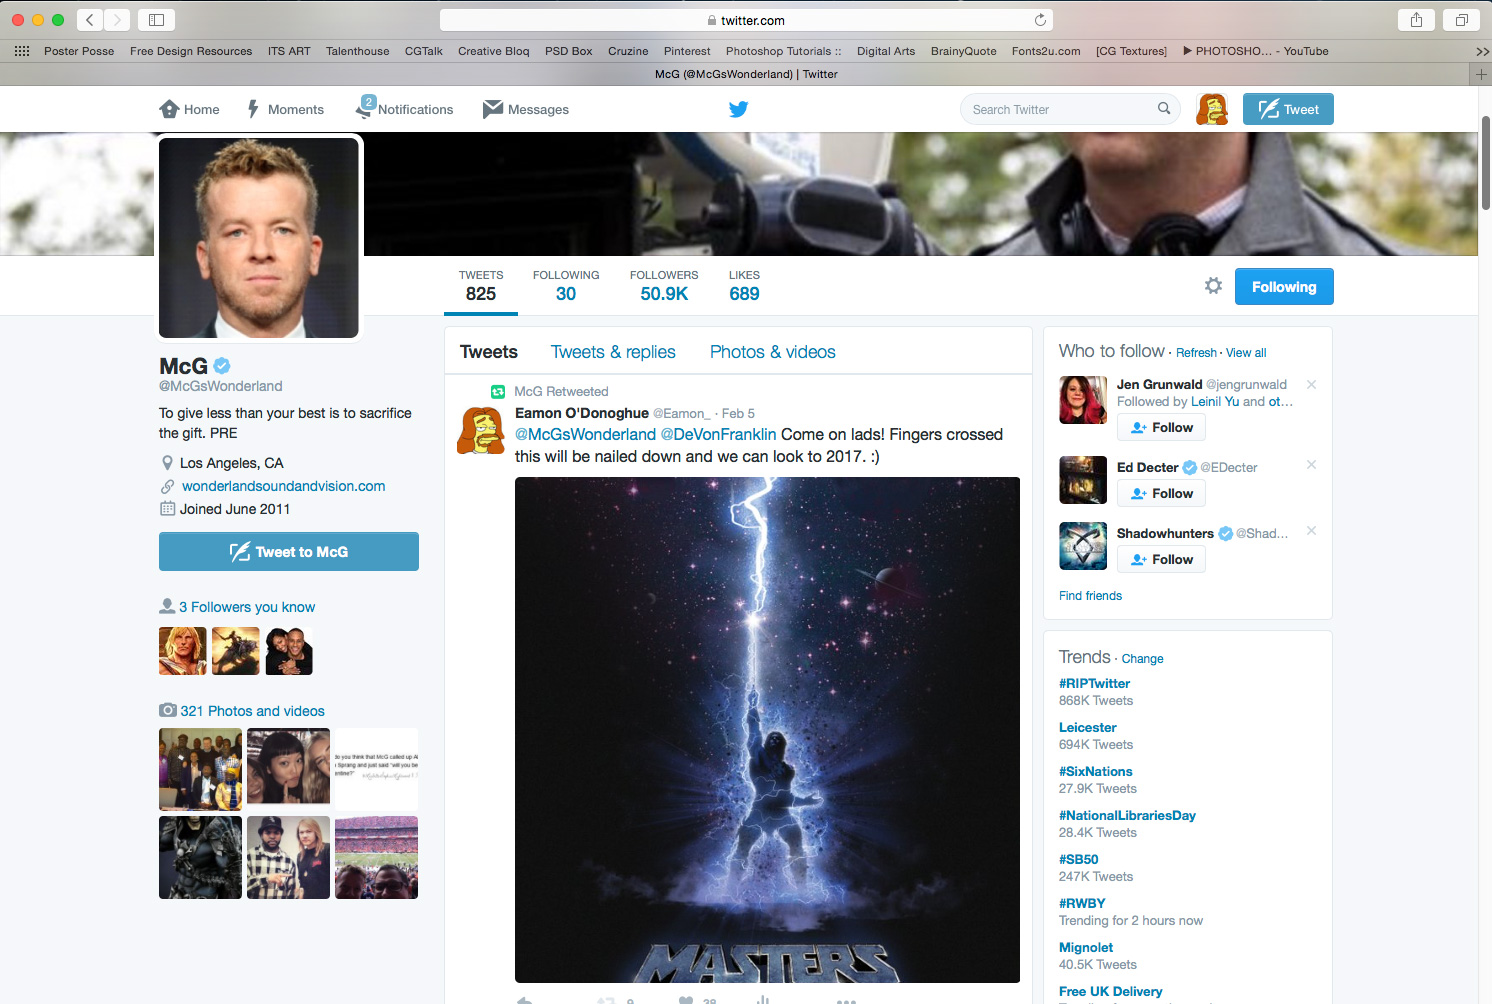The image size is (1492, 1004).
Task: View the 825 Tweets count
Action: click(481, 286)
